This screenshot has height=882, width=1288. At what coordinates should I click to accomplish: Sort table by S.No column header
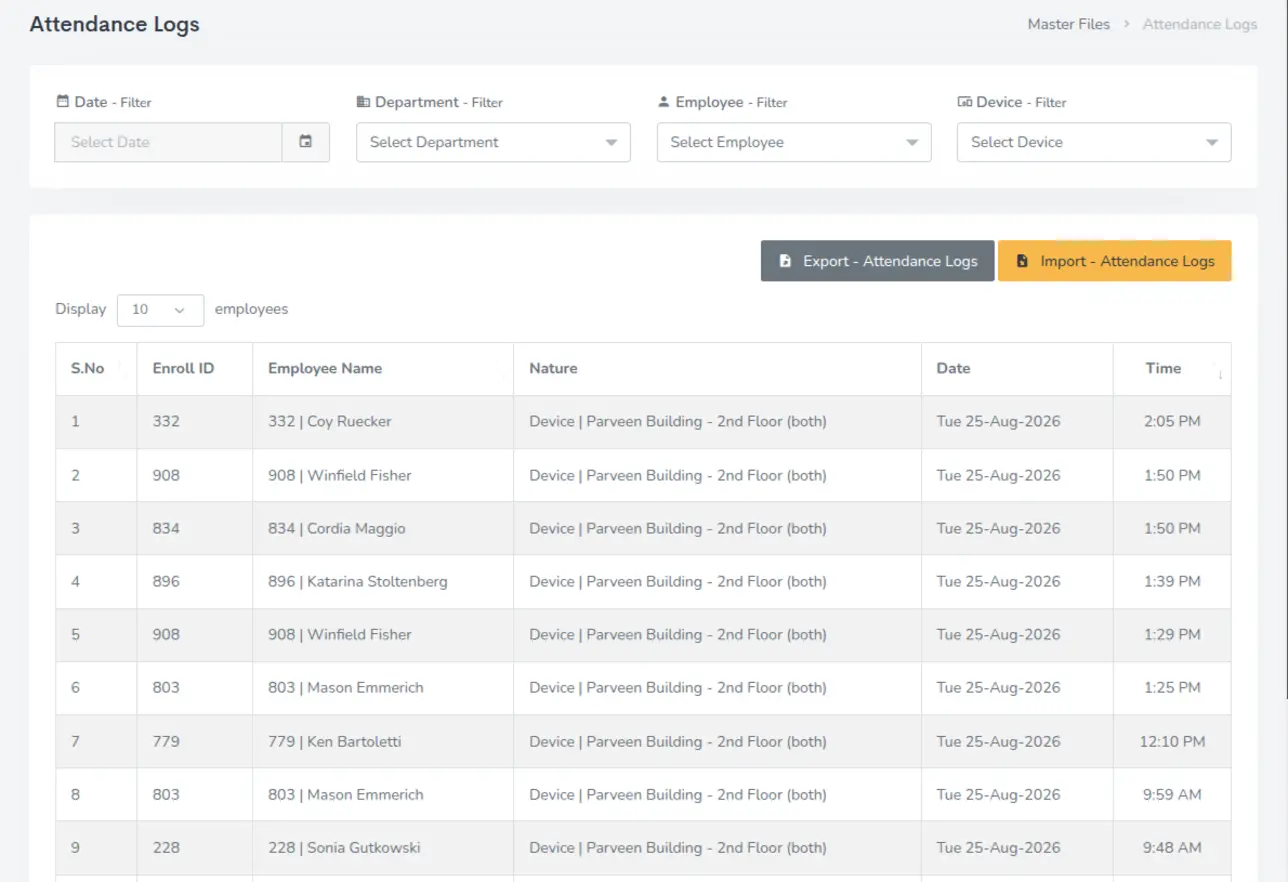point(96,369)
